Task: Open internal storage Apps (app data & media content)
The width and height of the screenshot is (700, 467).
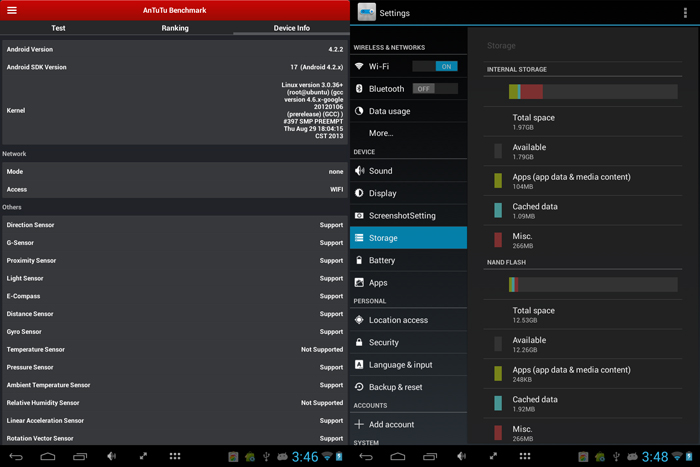Action: 583,180
